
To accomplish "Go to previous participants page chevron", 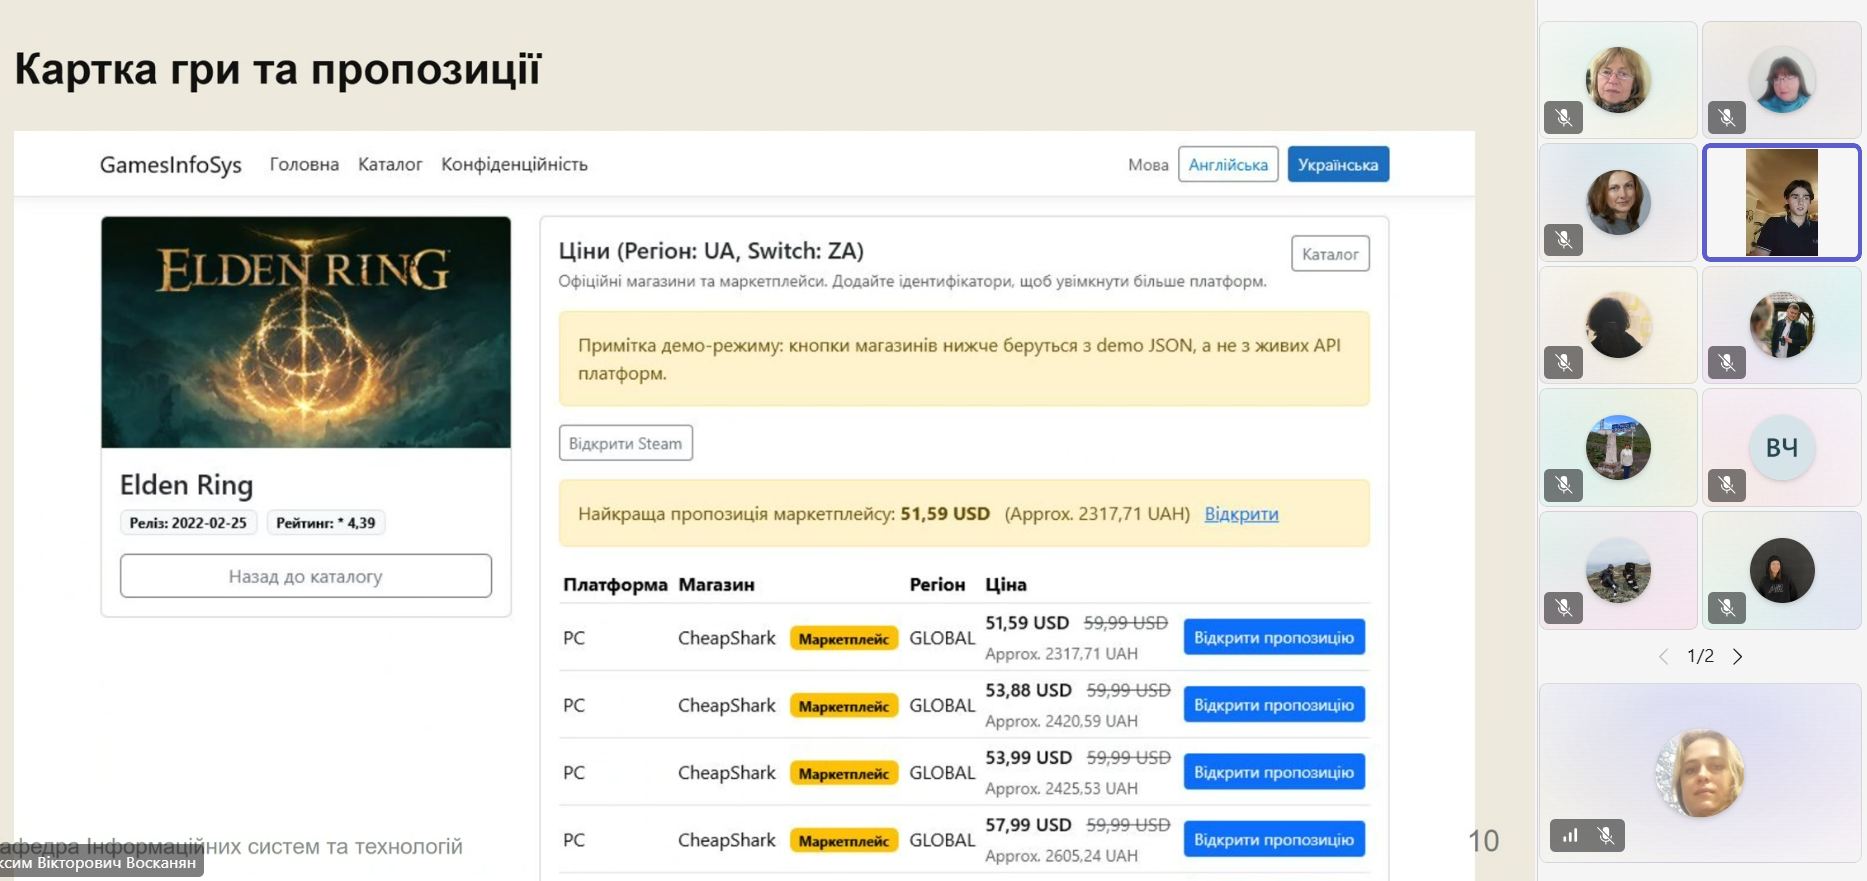I will 1663,656.
